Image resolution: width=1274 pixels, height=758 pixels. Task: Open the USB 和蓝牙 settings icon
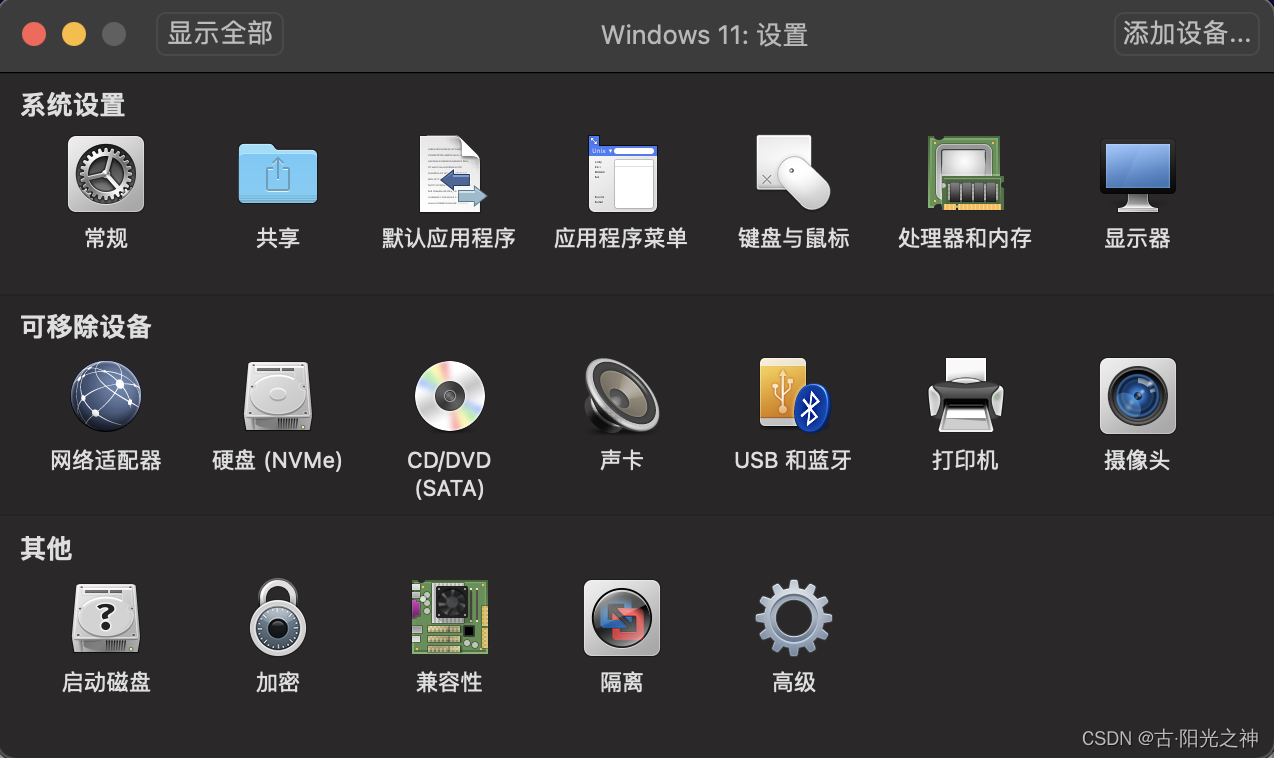pyautogui.click(x=794, y=396)
